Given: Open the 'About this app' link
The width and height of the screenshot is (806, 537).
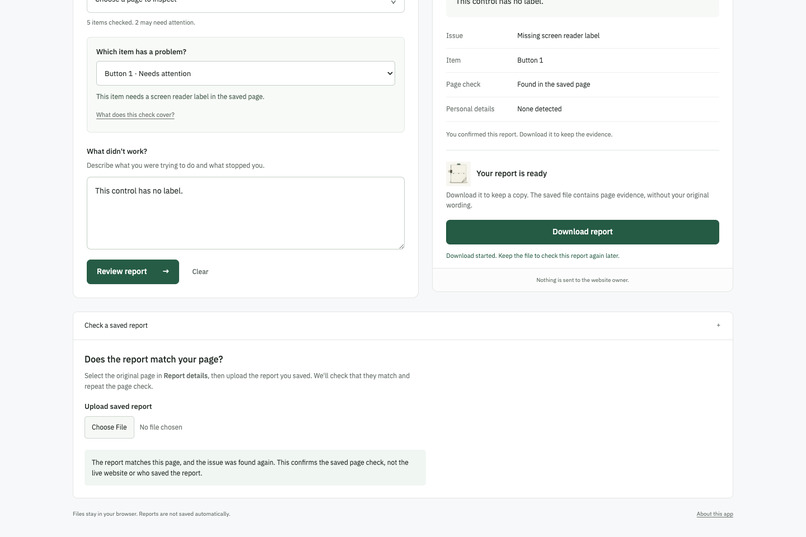Looking at the screenshot, I should 715,514.
